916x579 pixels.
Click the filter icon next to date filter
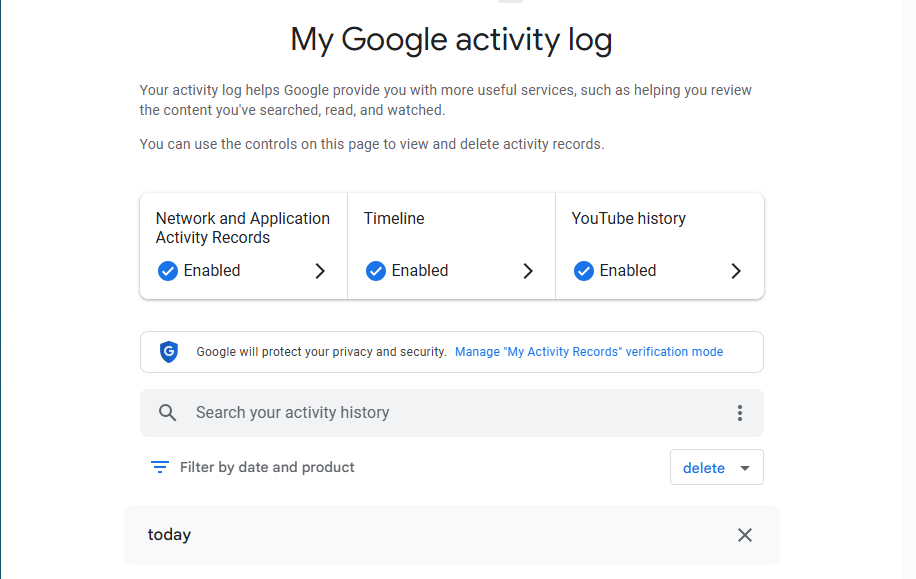[159, 467]
